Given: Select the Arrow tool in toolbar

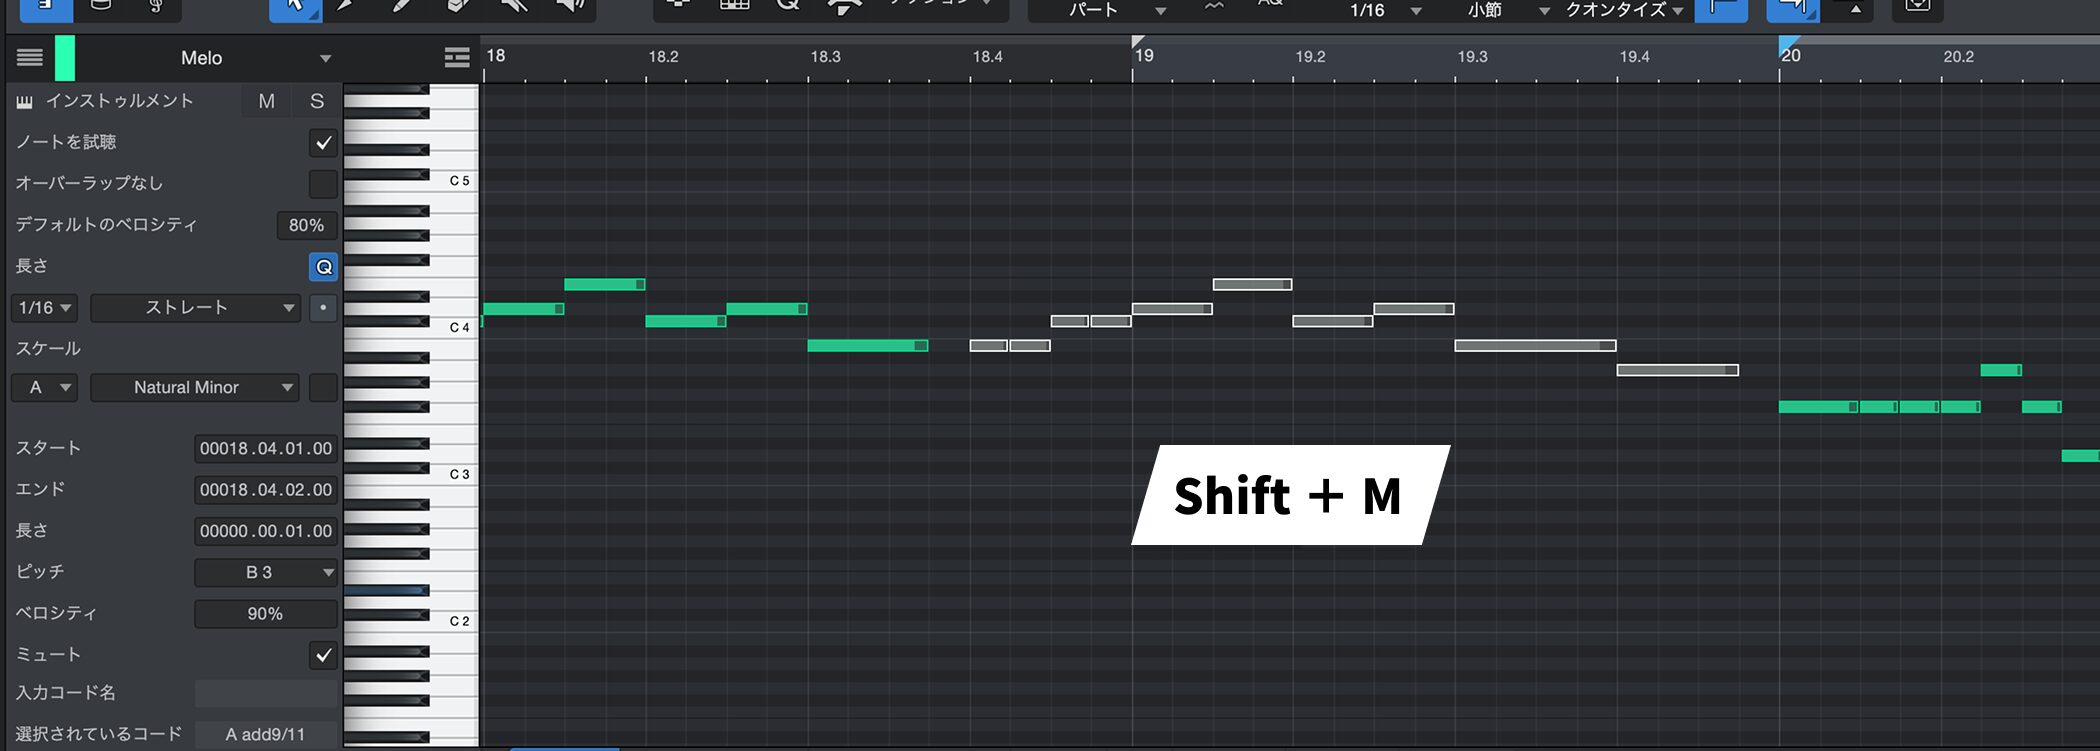Looking at the screenshot, I should [x=294, y=7].
